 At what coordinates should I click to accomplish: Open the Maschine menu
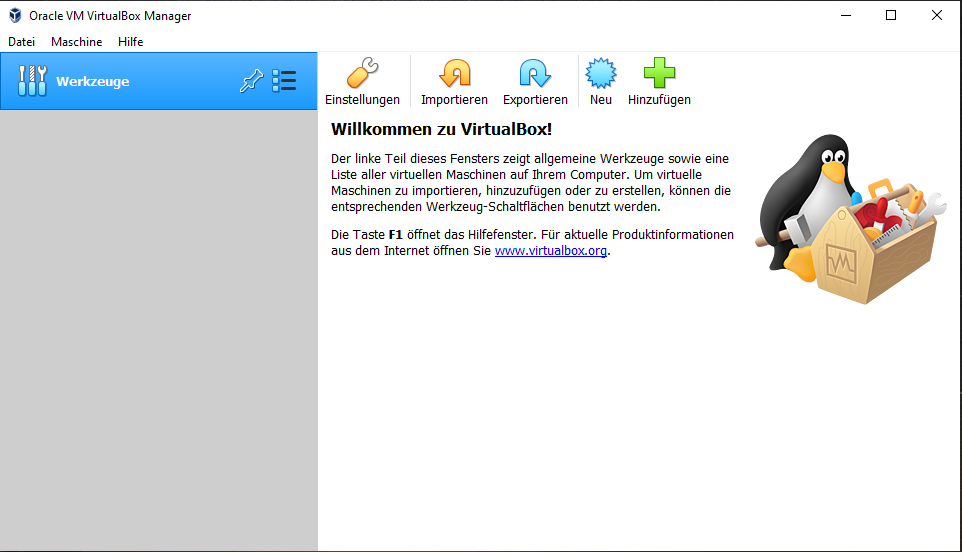[77, 42]
